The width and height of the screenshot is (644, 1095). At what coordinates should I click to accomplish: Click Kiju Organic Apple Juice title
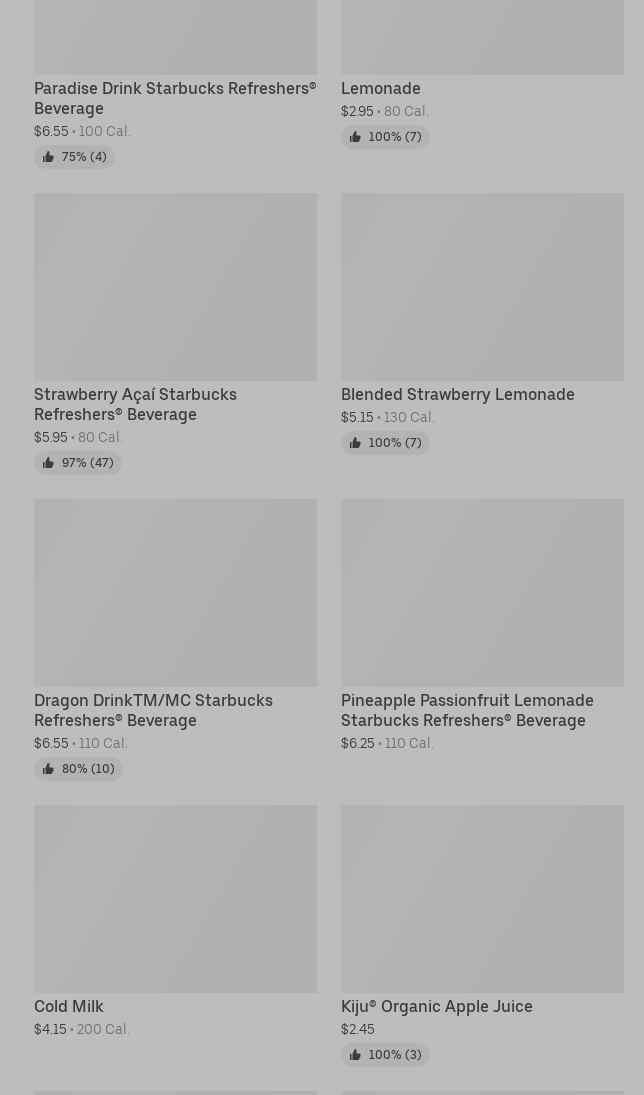(436, 1006)
